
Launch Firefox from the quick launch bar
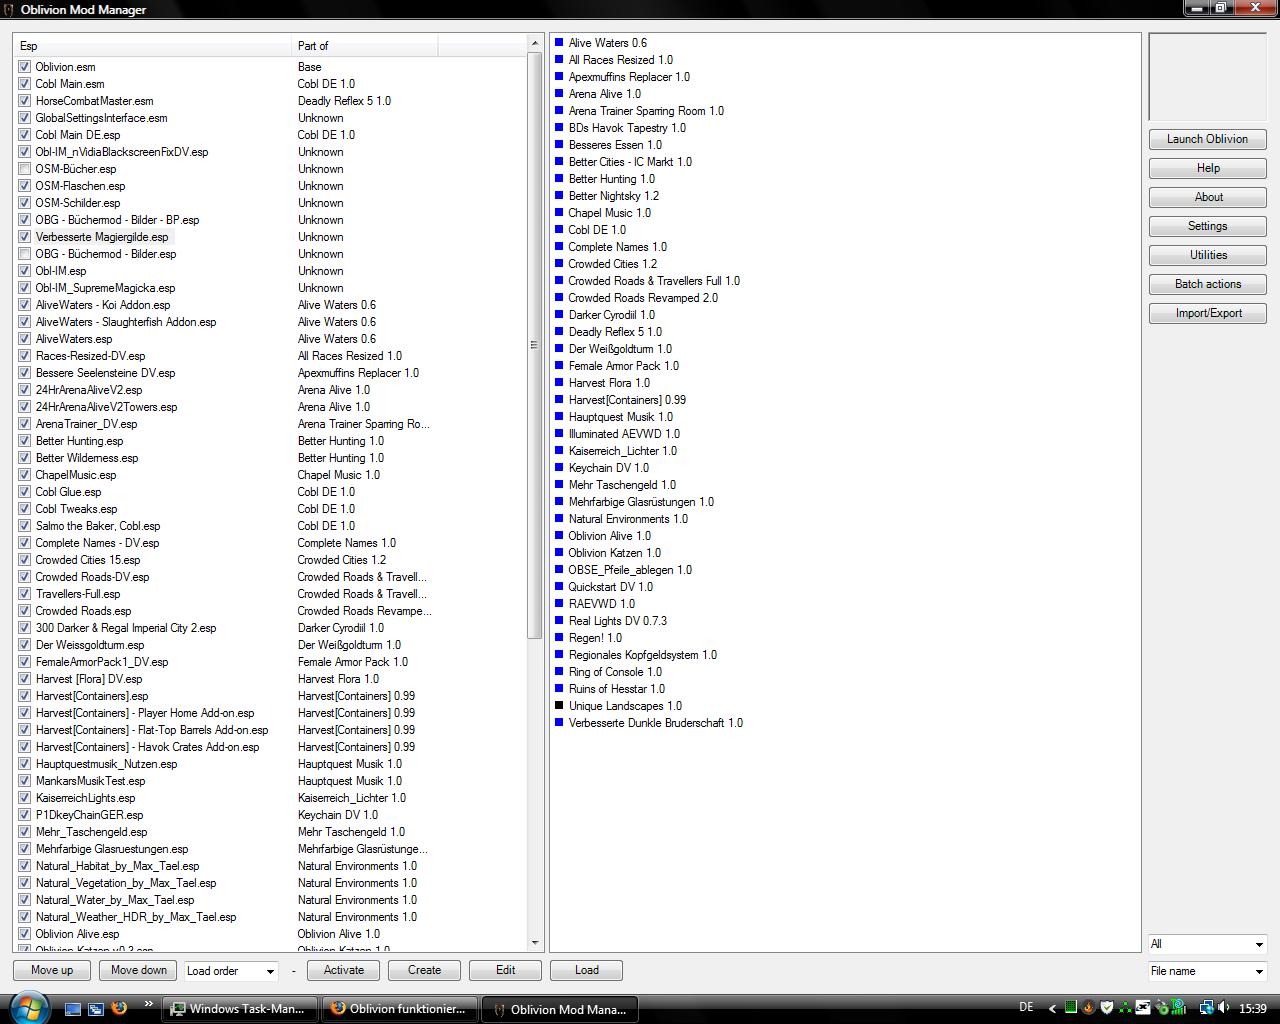[x=119, y=1008]
